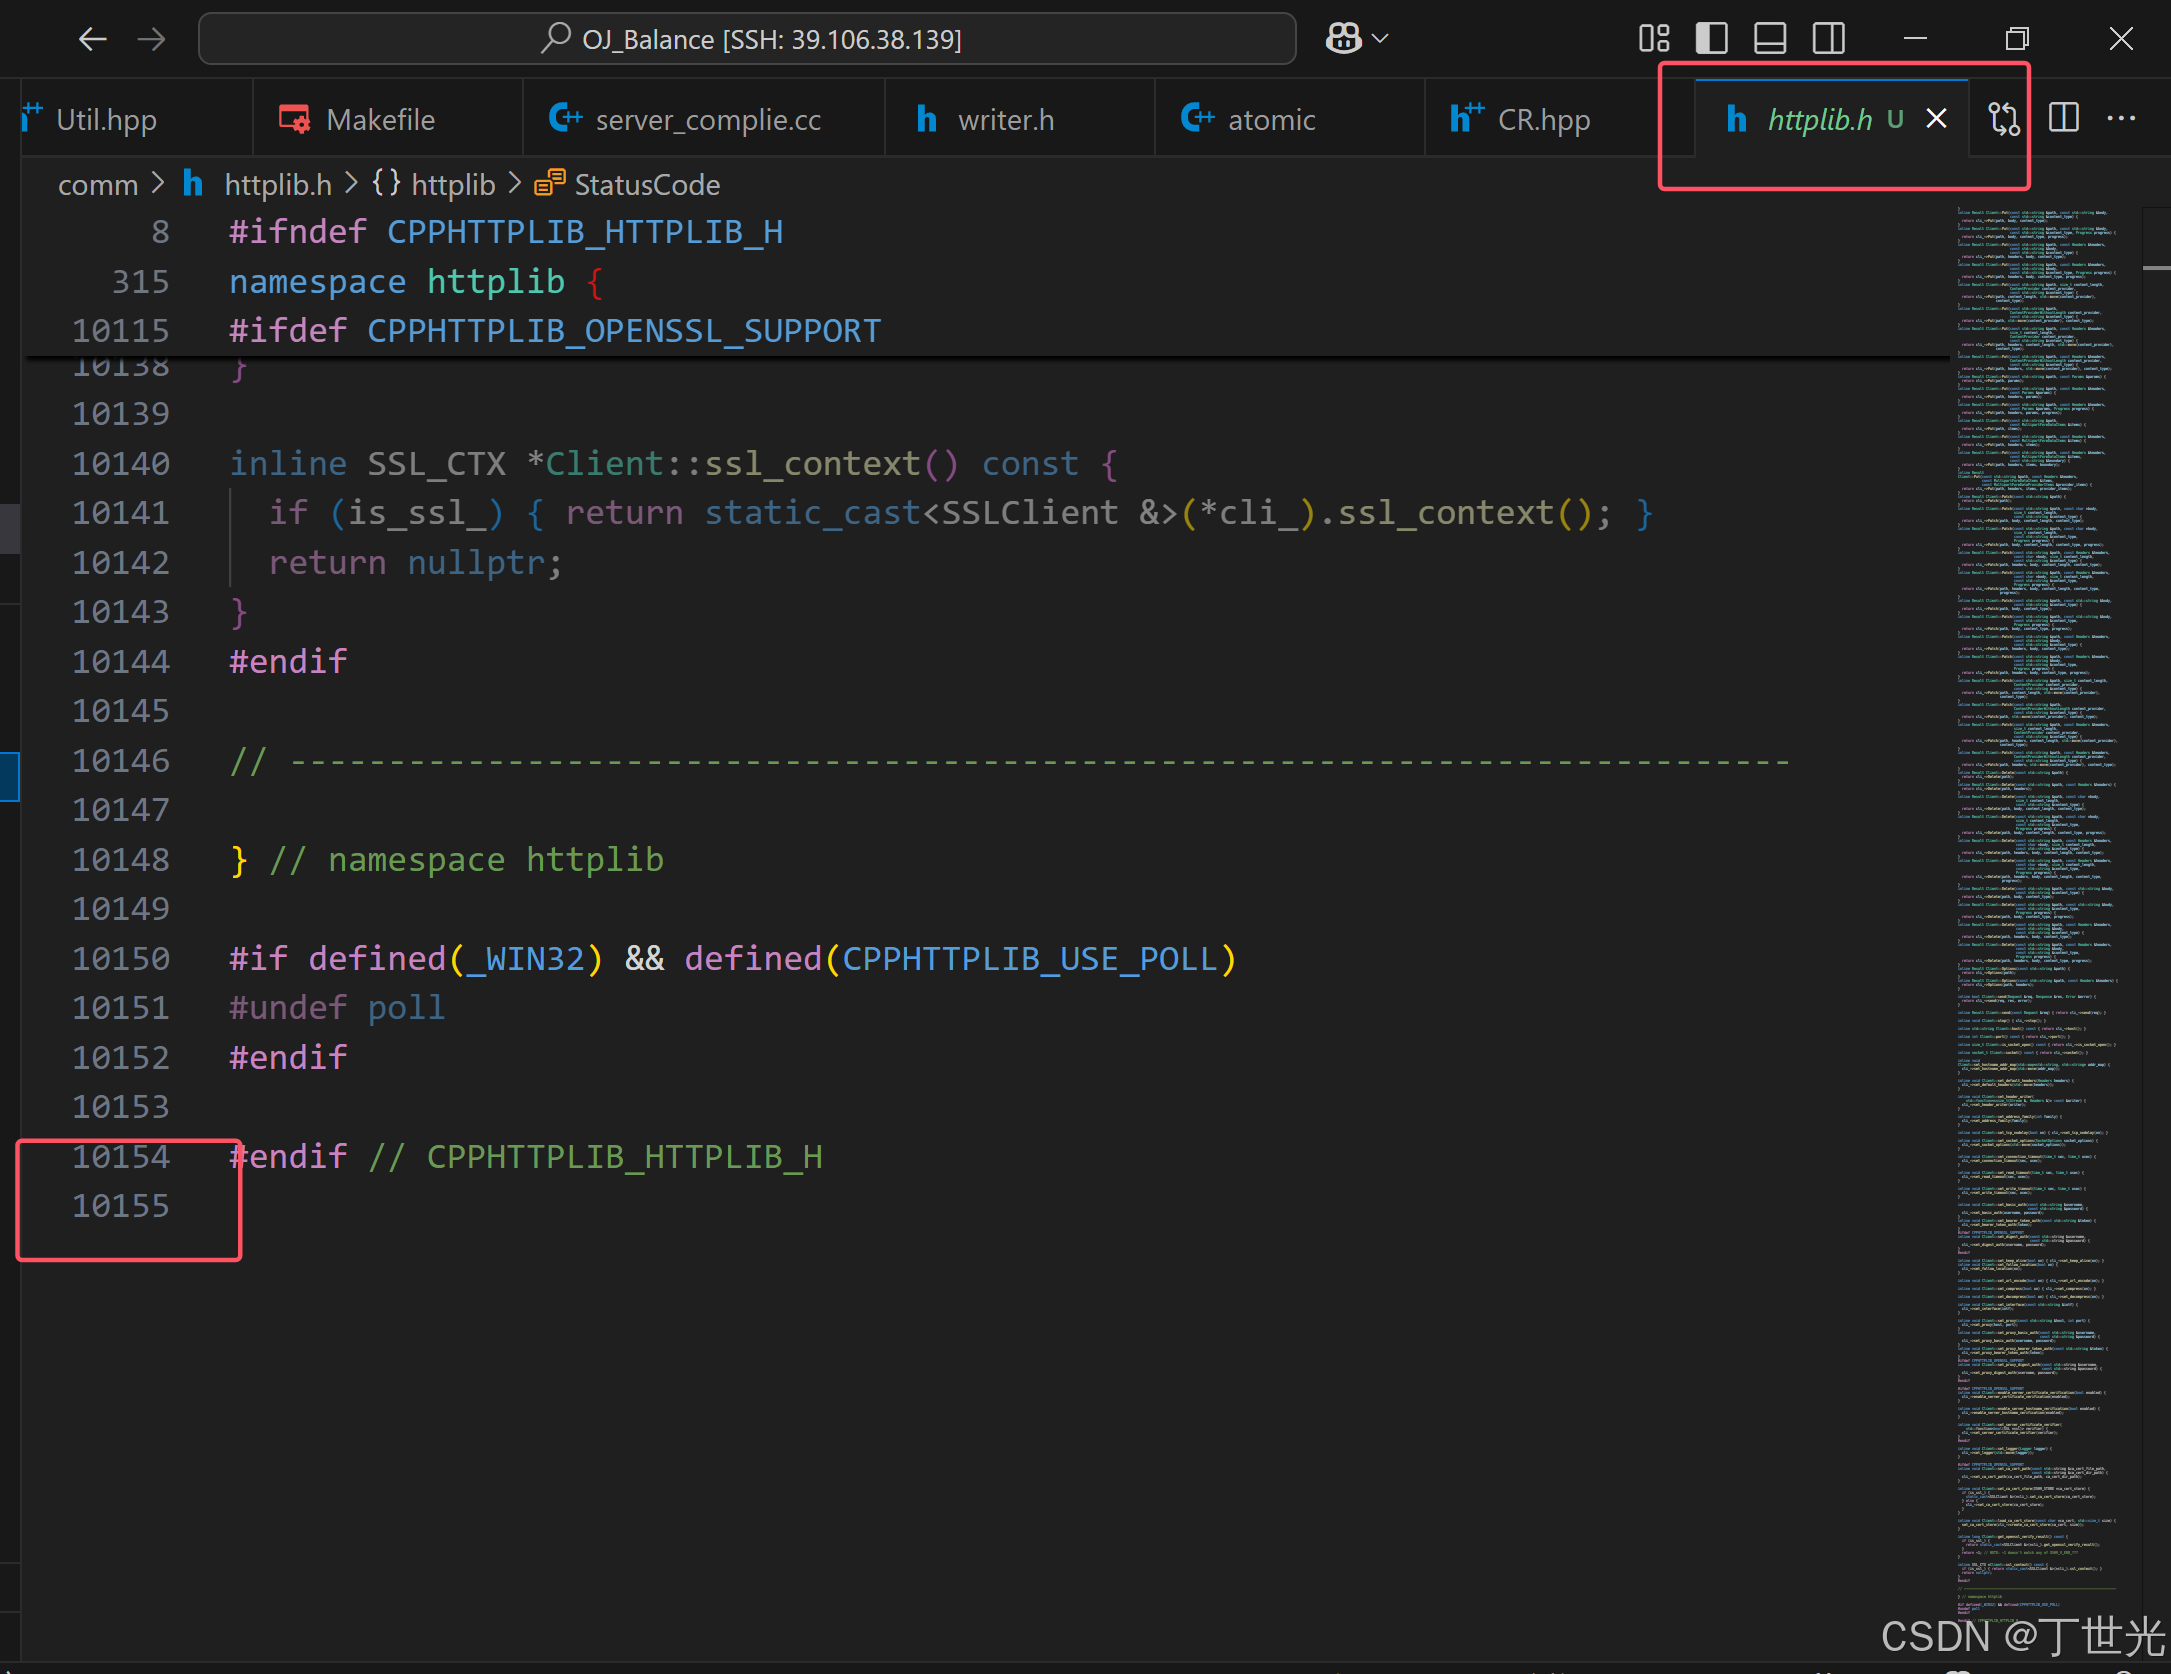
Task: Switch to server_complie.cc tab
Action: [x=707, y=120]
